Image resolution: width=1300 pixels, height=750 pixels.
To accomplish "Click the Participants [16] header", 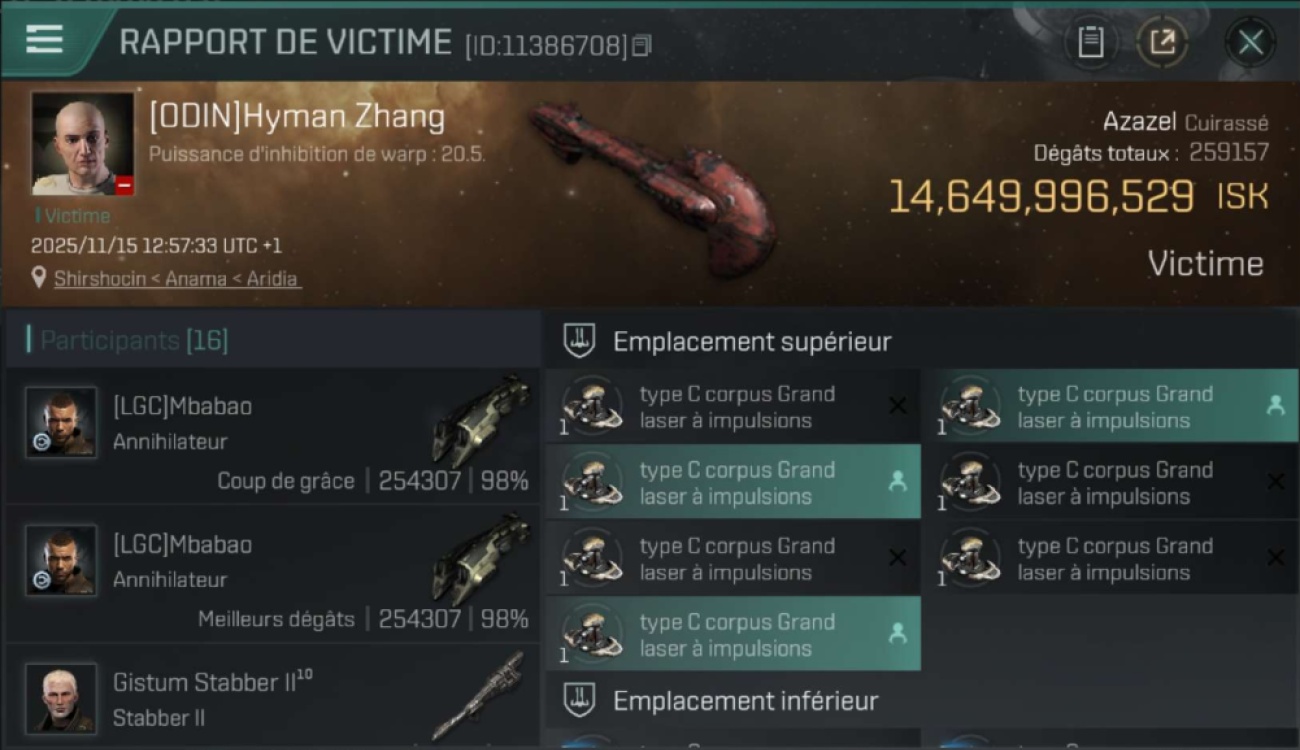I will tap(134, 340).
